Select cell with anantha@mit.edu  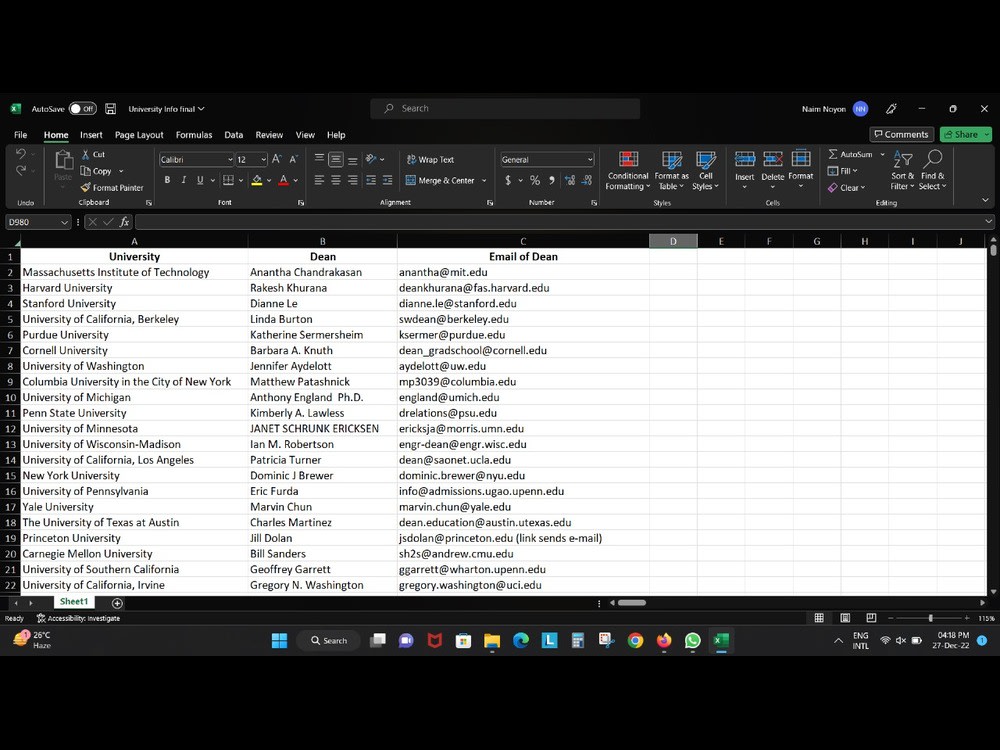tap(523, 272)
